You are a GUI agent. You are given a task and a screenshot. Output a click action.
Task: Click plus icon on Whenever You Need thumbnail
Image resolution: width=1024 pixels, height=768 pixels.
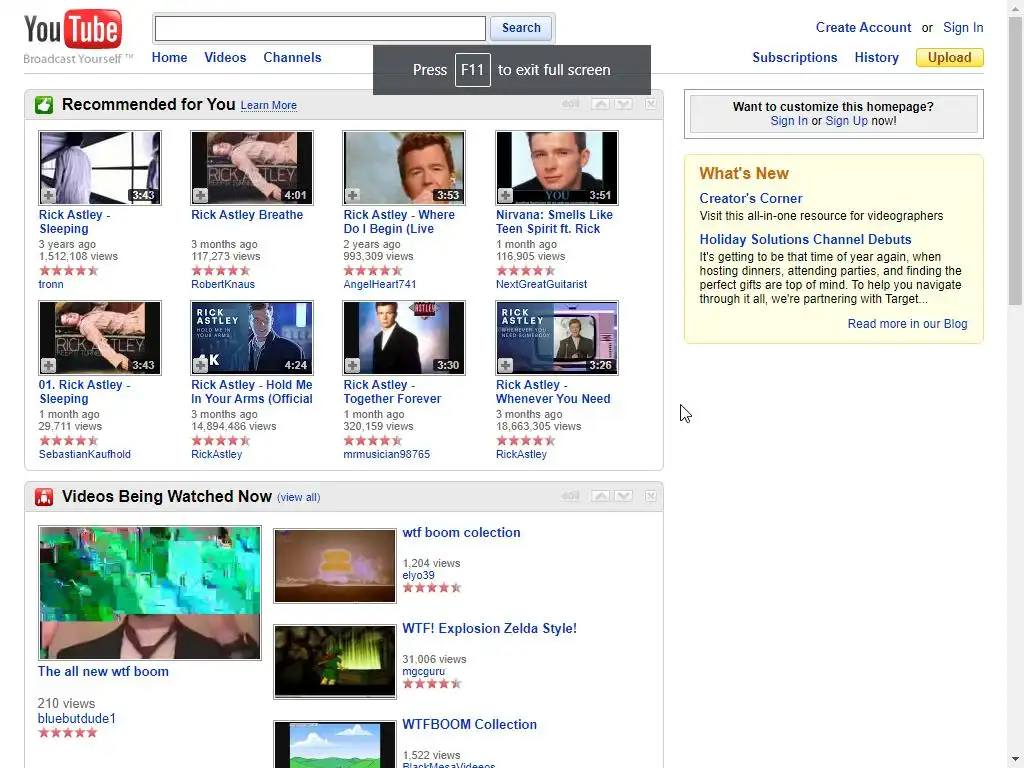tap(505, 365)
